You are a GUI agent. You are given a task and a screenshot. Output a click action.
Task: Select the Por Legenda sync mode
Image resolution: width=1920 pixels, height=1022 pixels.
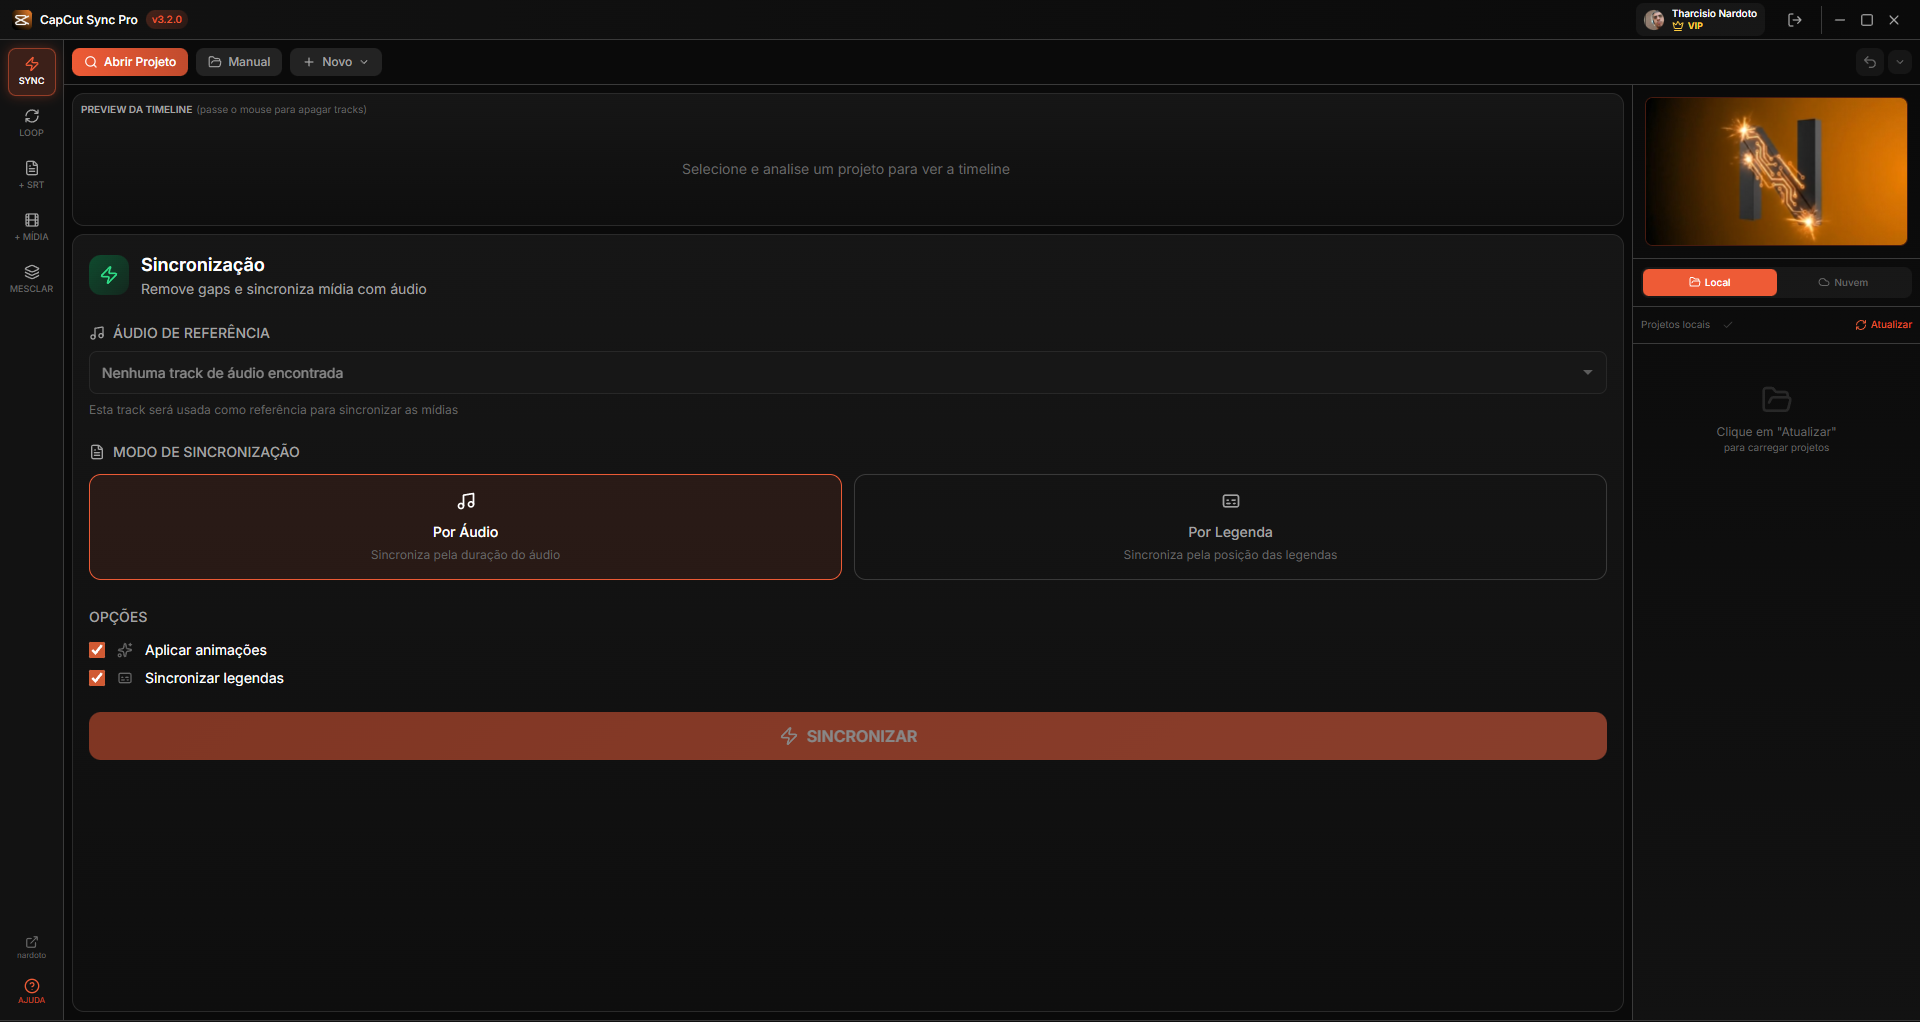point(1229,527)
